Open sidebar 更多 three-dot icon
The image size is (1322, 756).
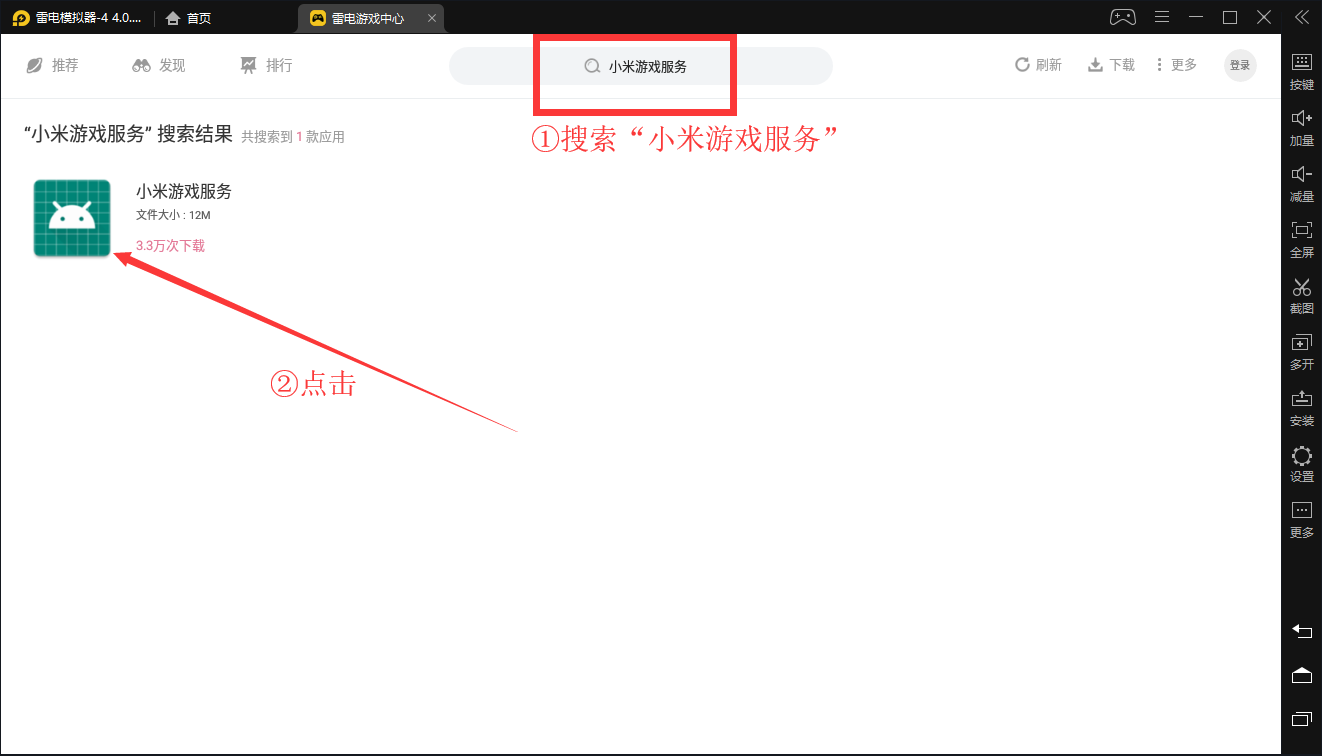click(1301, 519)
